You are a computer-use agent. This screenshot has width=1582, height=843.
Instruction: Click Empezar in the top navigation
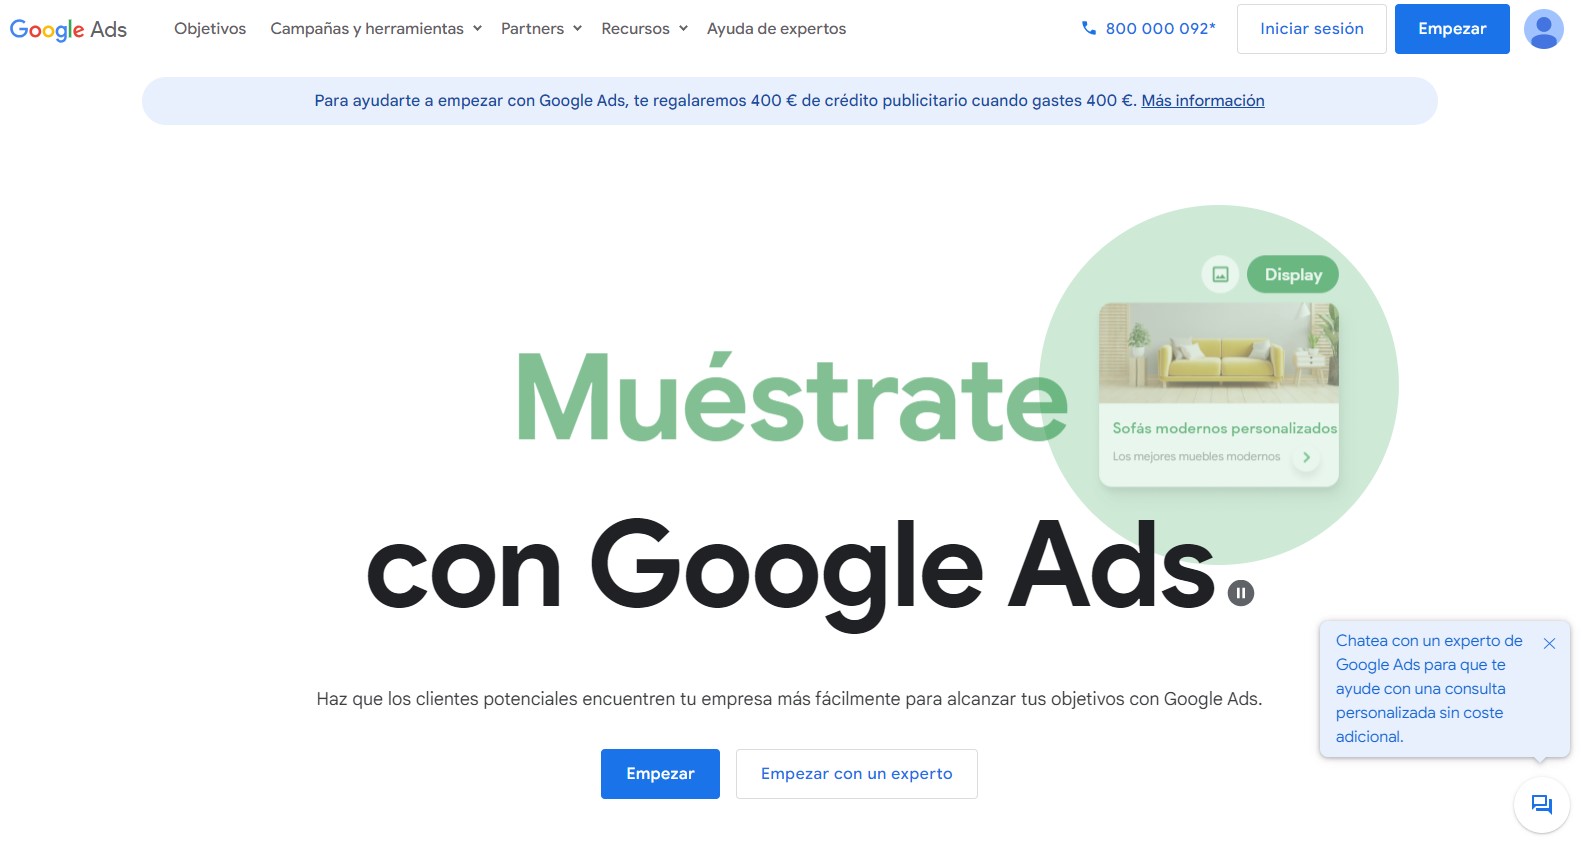1452,29
